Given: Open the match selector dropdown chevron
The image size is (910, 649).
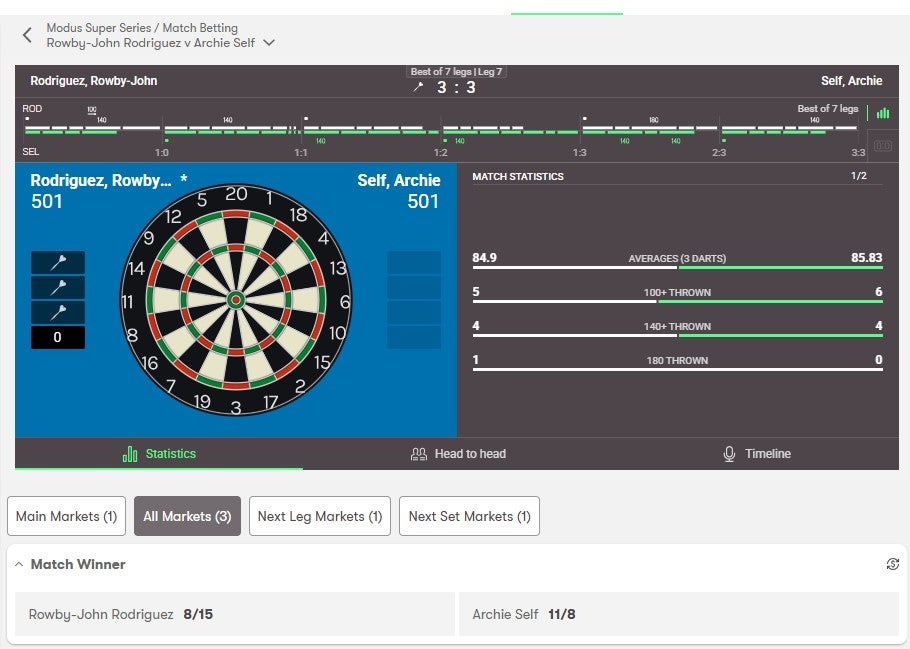Looking at the screenshot, I should point(269,43).
